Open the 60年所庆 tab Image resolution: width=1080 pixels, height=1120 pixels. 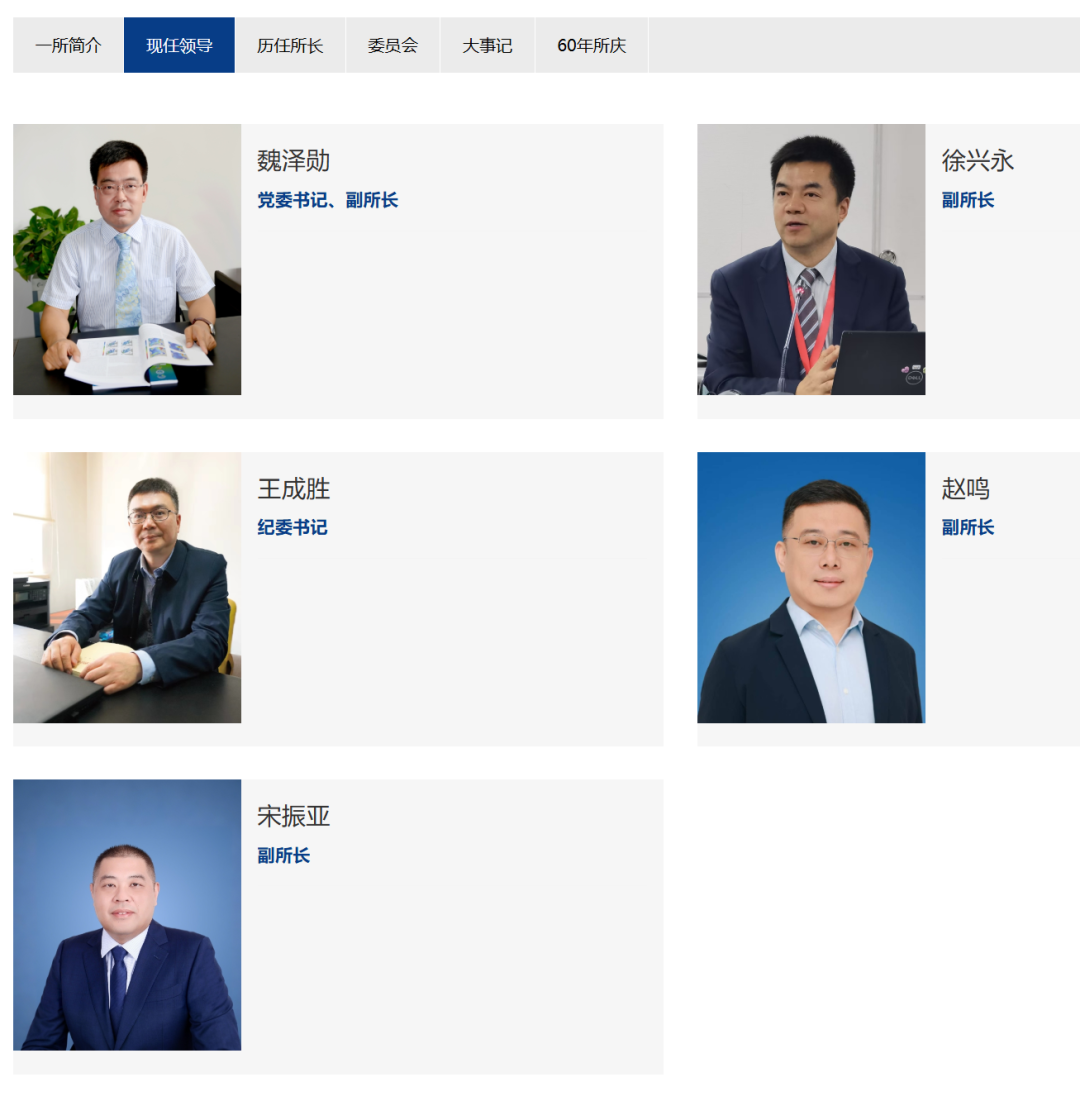(x=591, y=46)
